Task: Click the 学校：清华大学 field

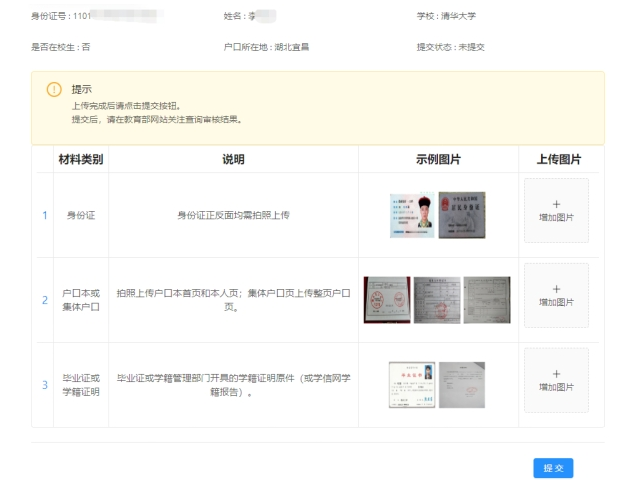Action: (x=446, y=16)
